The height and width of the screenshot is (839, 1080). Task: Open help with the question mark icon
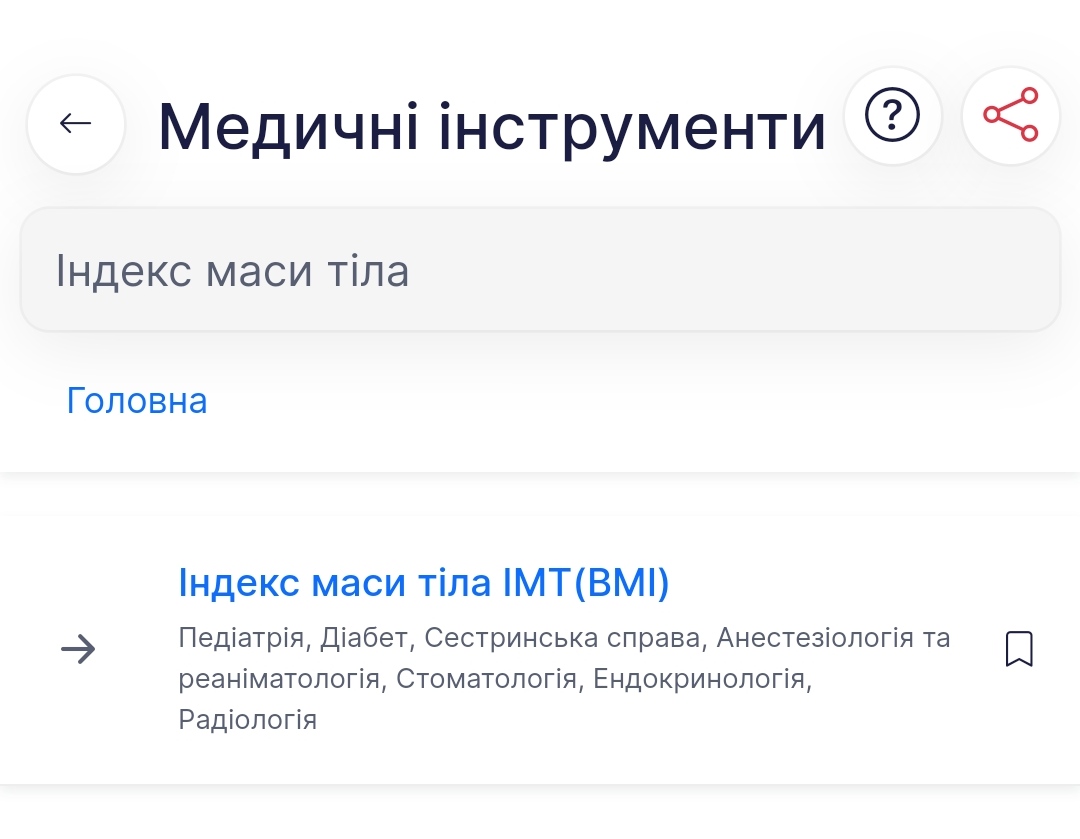893,115
